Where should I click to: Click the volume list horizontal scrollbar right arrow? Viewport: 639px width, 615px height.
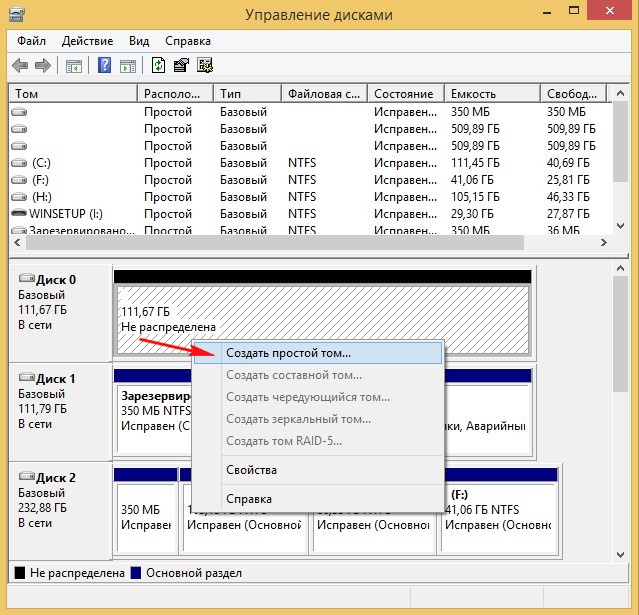pos(604,243)
